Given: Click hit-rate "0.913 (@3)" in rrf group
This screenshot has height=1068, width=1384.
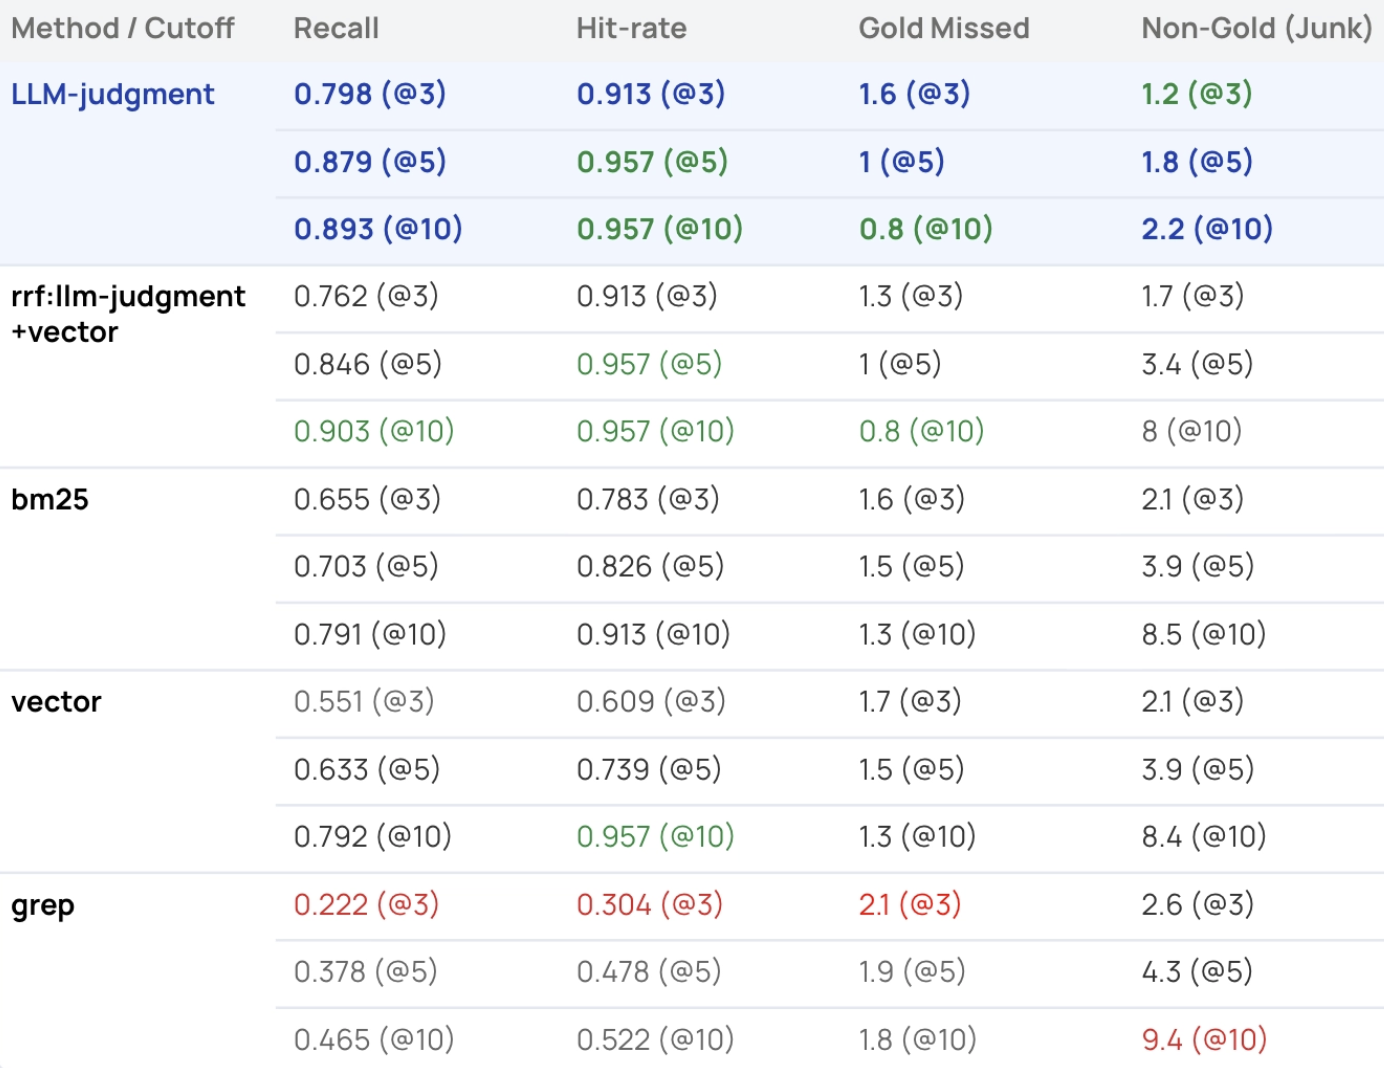Looking at the screenshot, I should click(647, 296).
